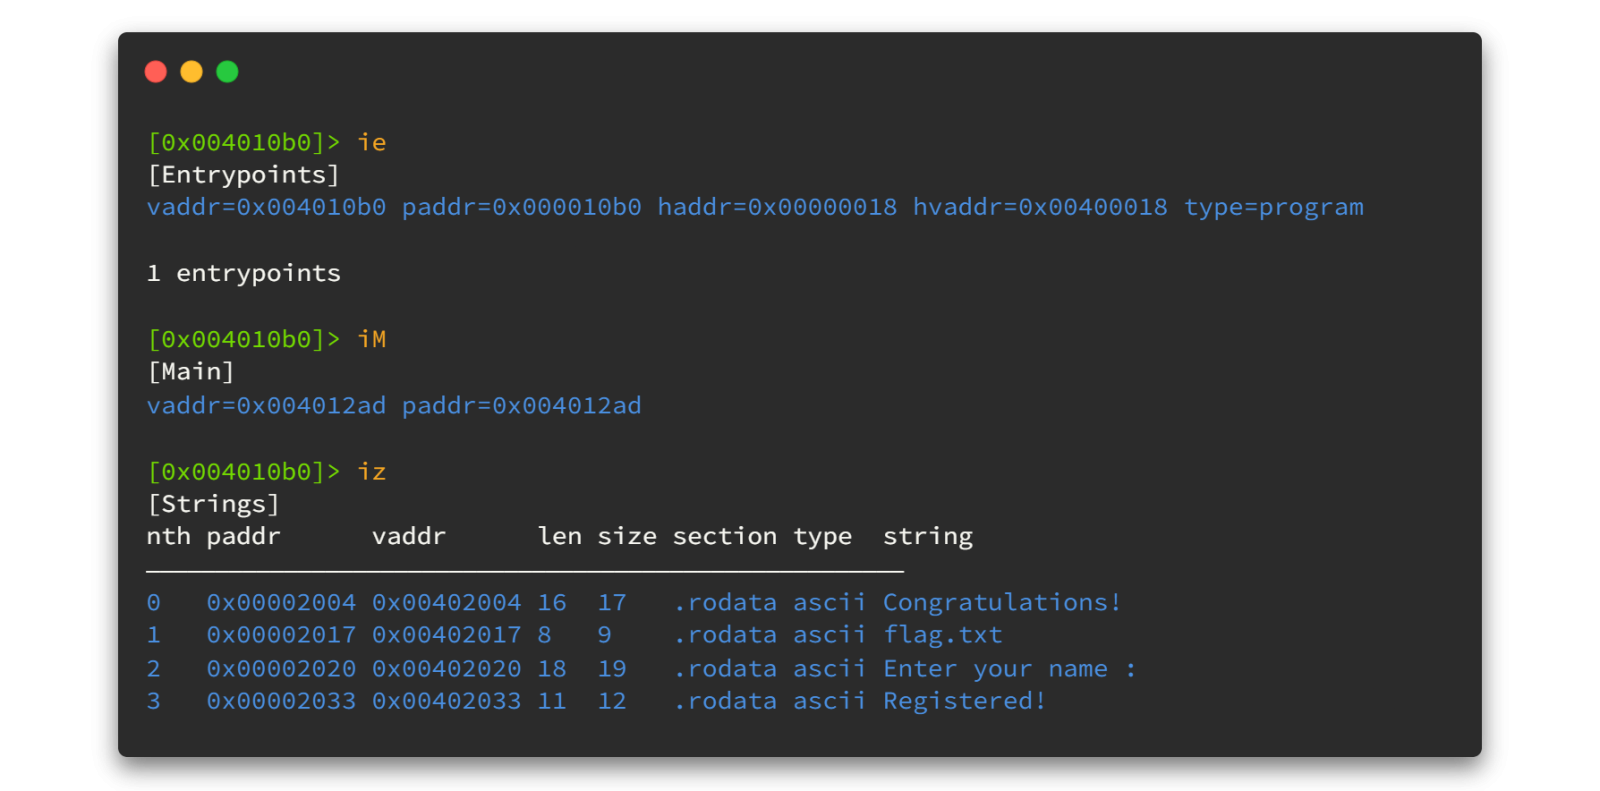The height and width of the screenshot is (791, 1600).
Task: Click the 'ie' command text
Action: point(372,143)
